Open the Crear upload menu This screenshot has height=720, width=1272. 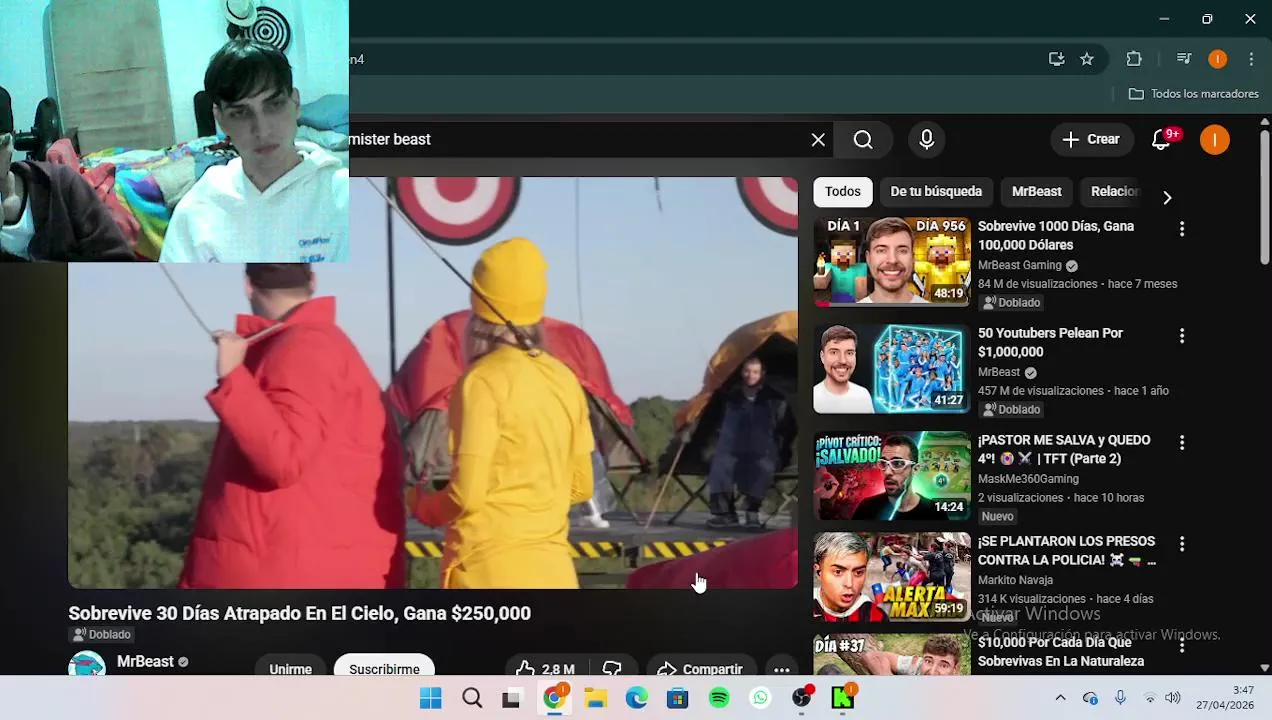pos(1091,140)
